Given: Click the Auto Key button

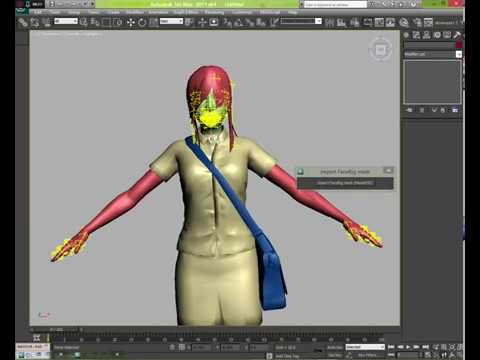Looking at the screenshot, I should click(335, 347).
